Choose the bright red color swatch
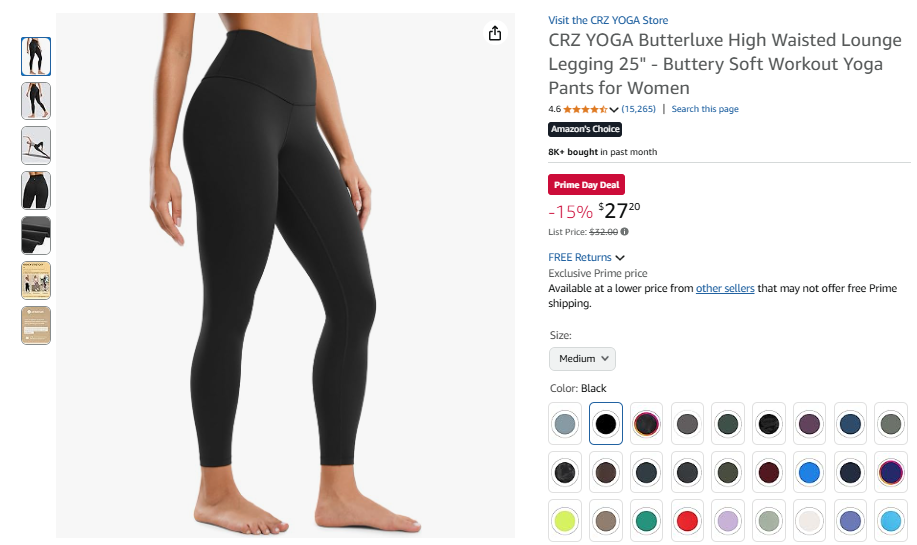 687,520
